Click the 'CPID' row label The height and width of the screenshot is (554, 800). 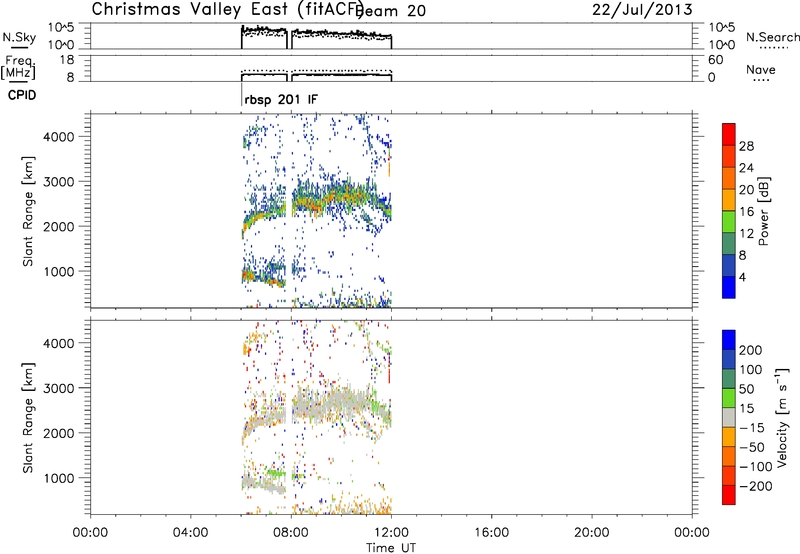click(x=22, y=95)
